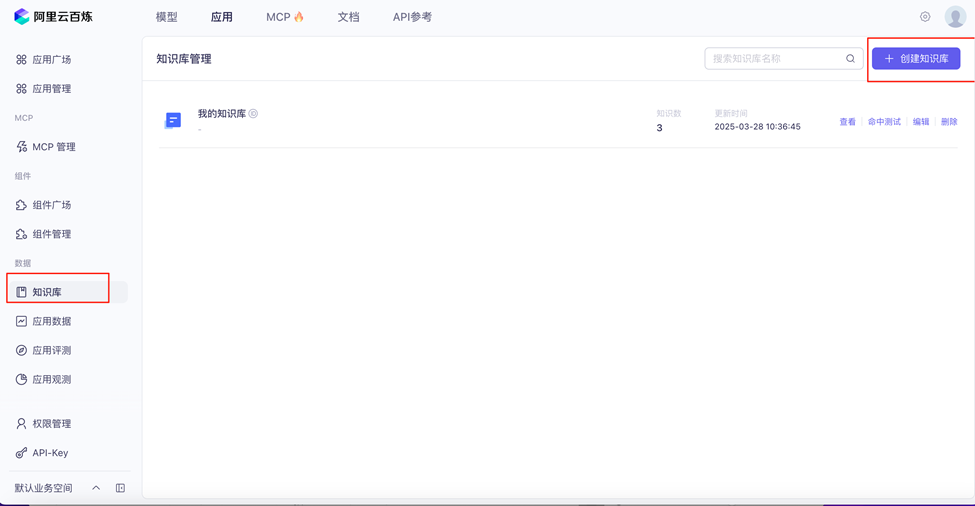Click 查看 for 我的知识库
975x506 pixels.
tap(848, 122)
